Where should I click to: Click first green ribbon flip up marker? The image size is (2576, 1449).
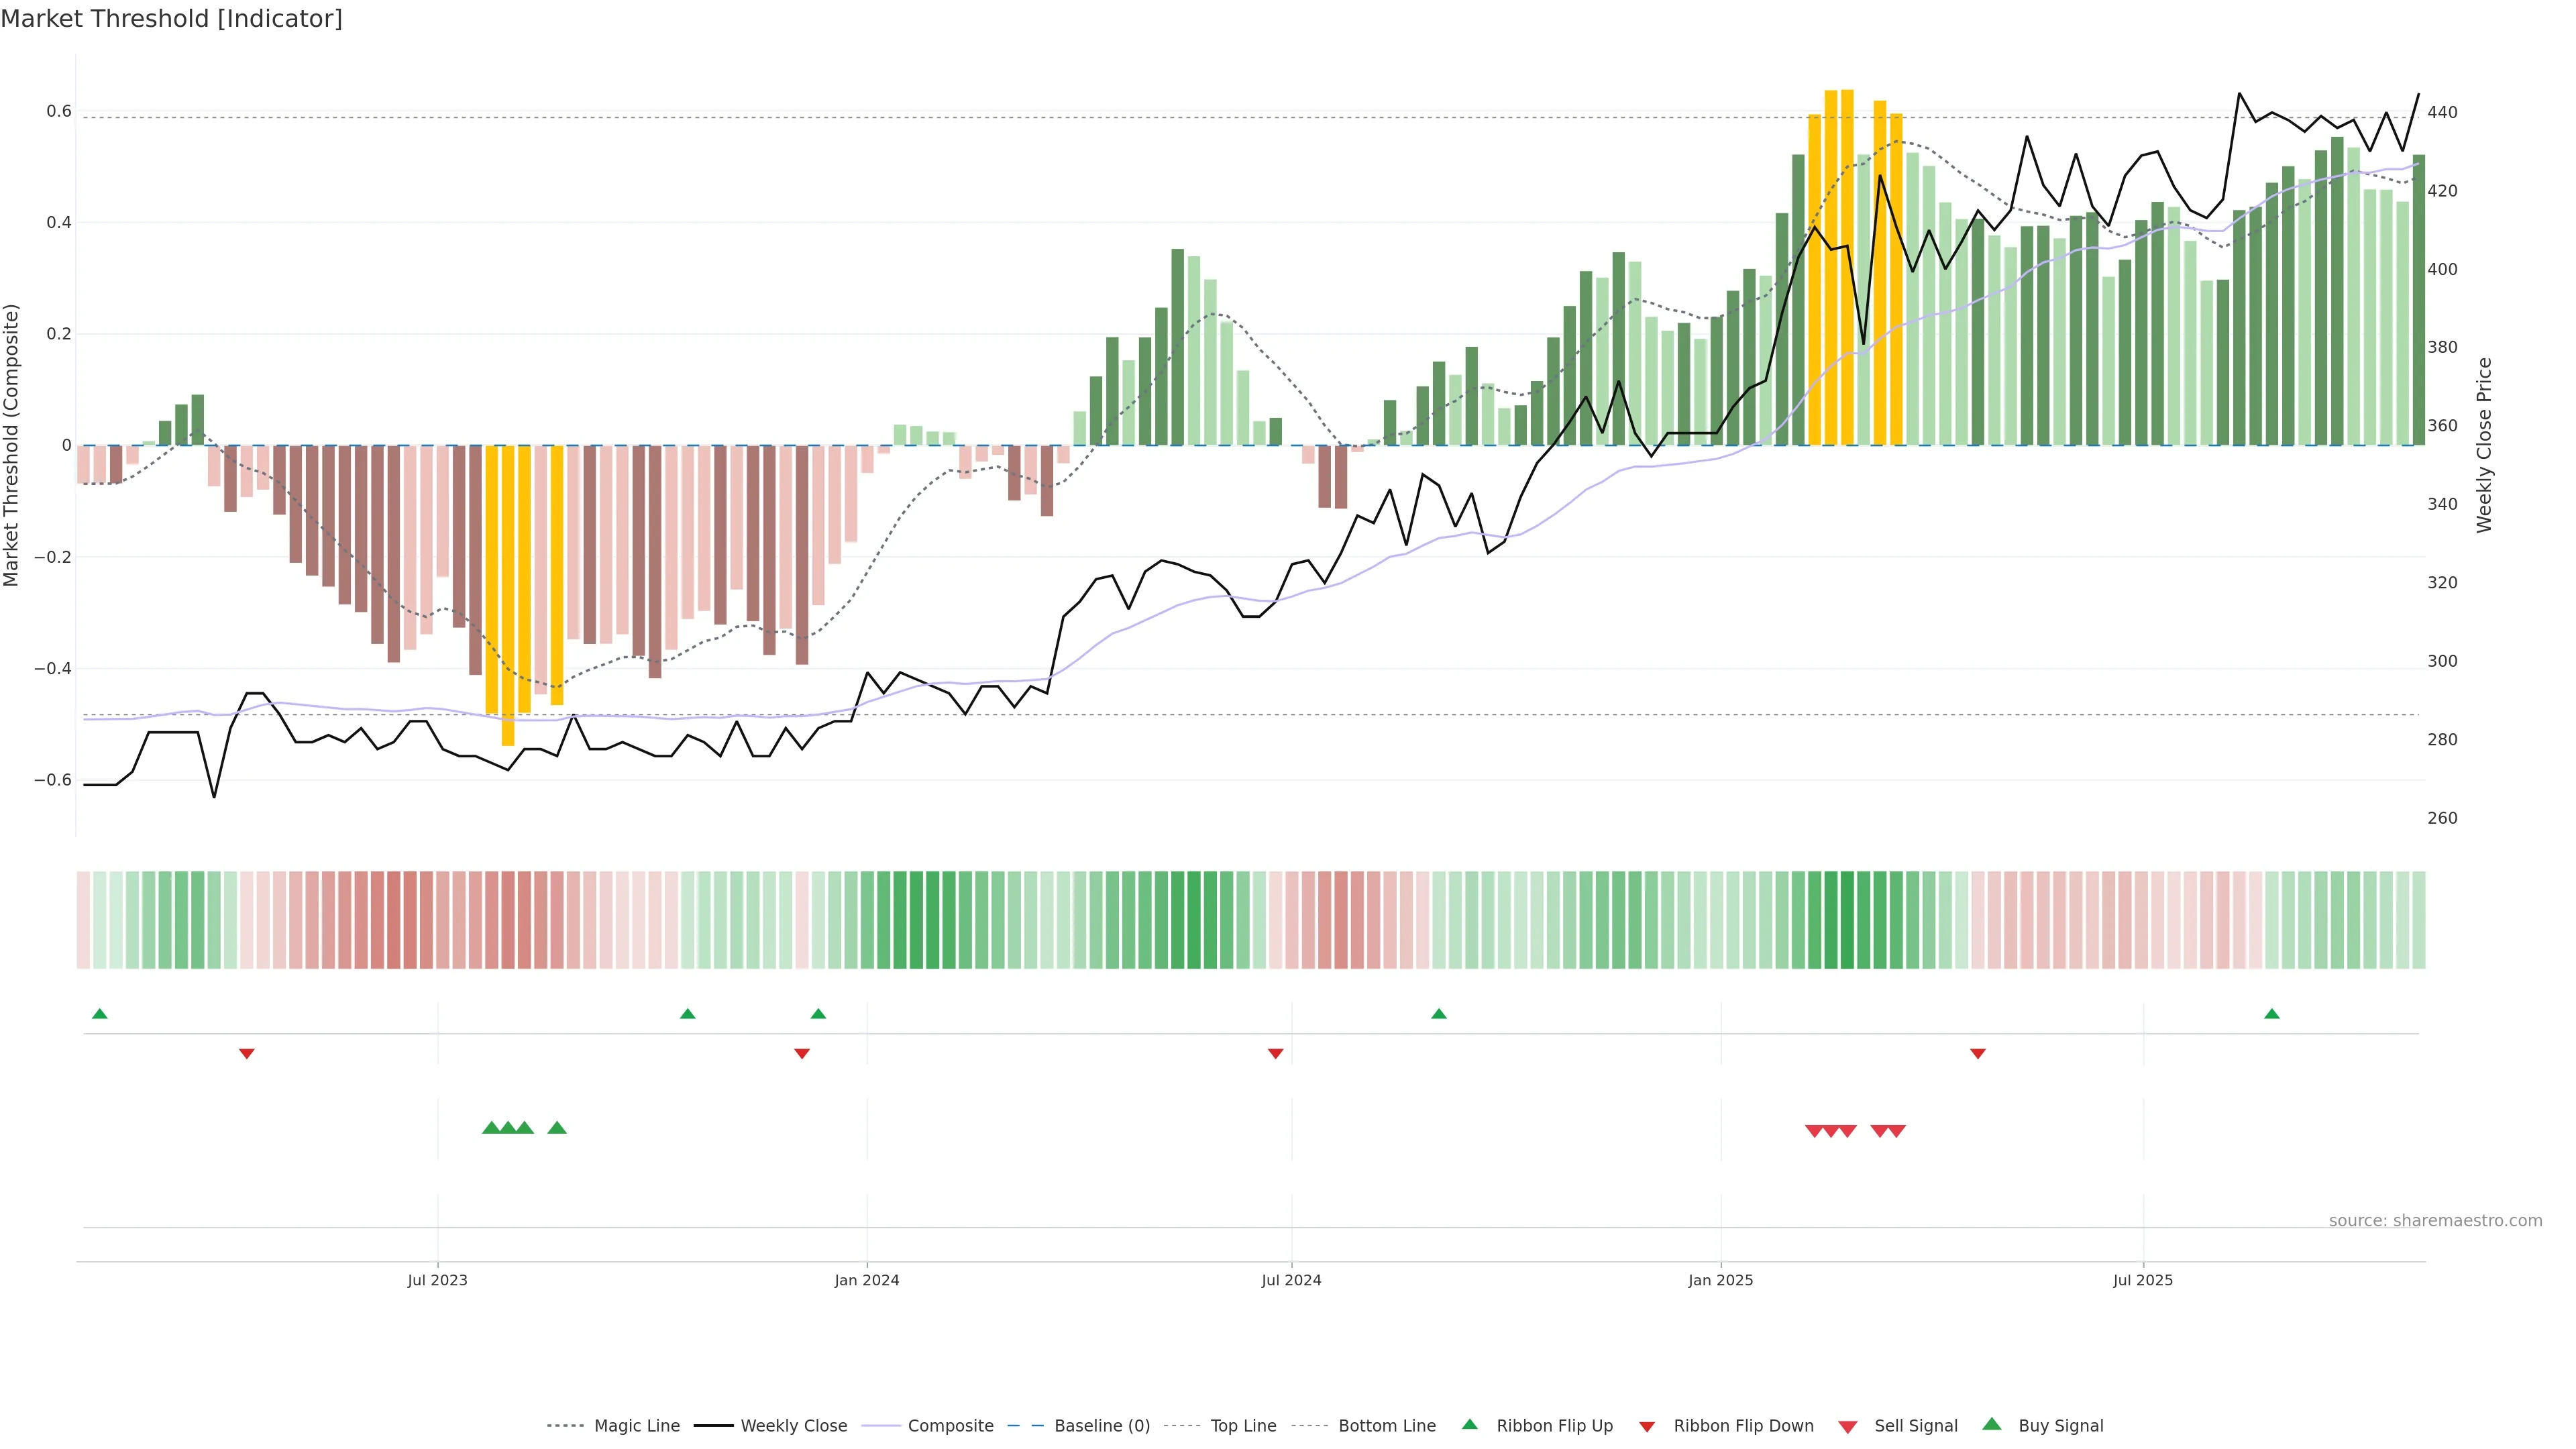(99, 1014)
